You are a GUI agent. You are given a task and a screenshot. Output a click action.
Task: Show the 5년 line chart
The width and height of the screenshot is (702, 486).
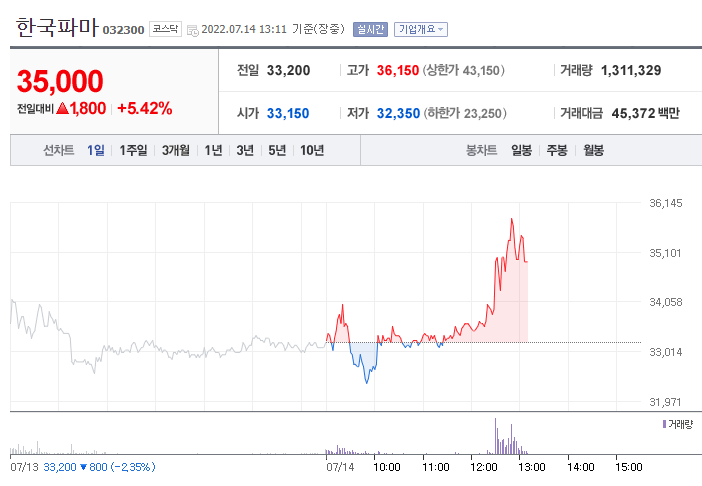point(277,150)
